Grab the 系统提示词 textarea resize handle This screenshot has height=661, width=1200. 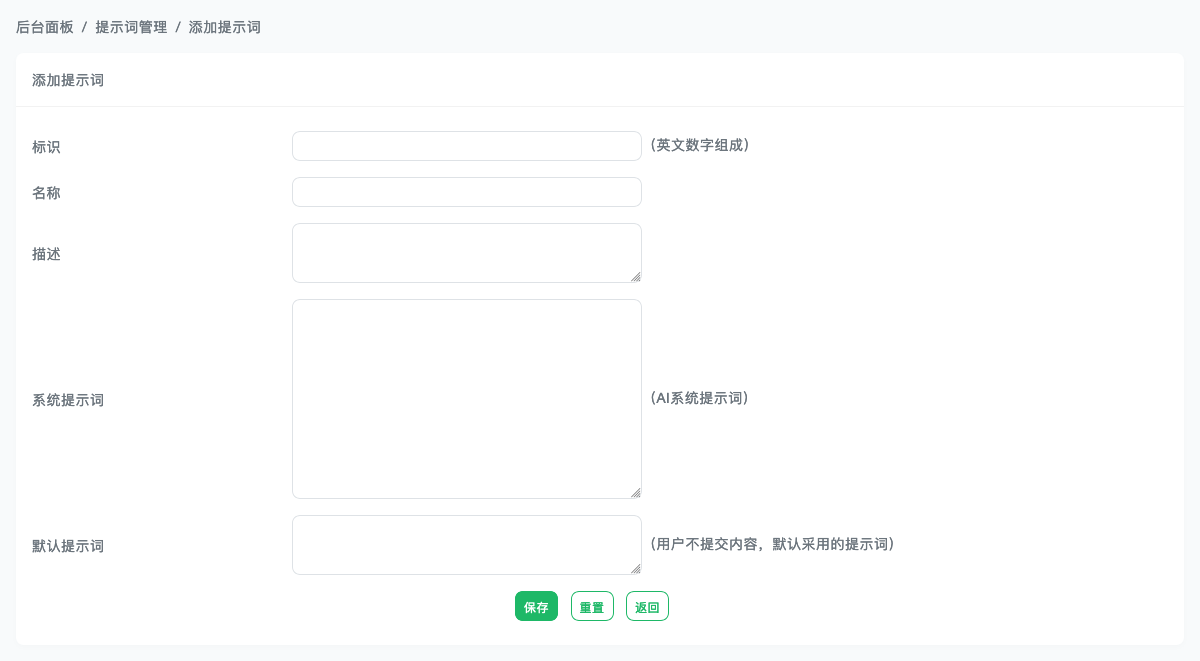coord(635,492)
